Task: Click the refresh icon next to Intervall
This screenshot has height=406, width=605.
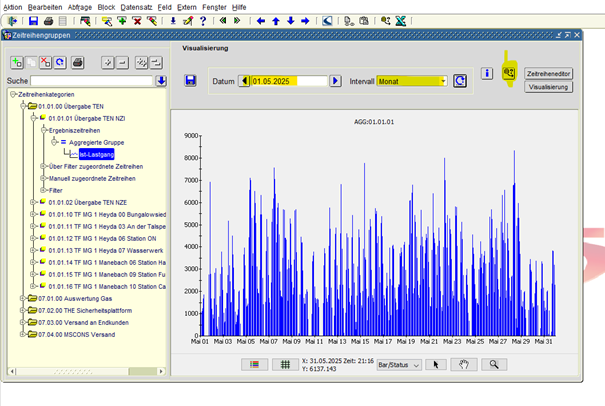Action: click(460, 81)
